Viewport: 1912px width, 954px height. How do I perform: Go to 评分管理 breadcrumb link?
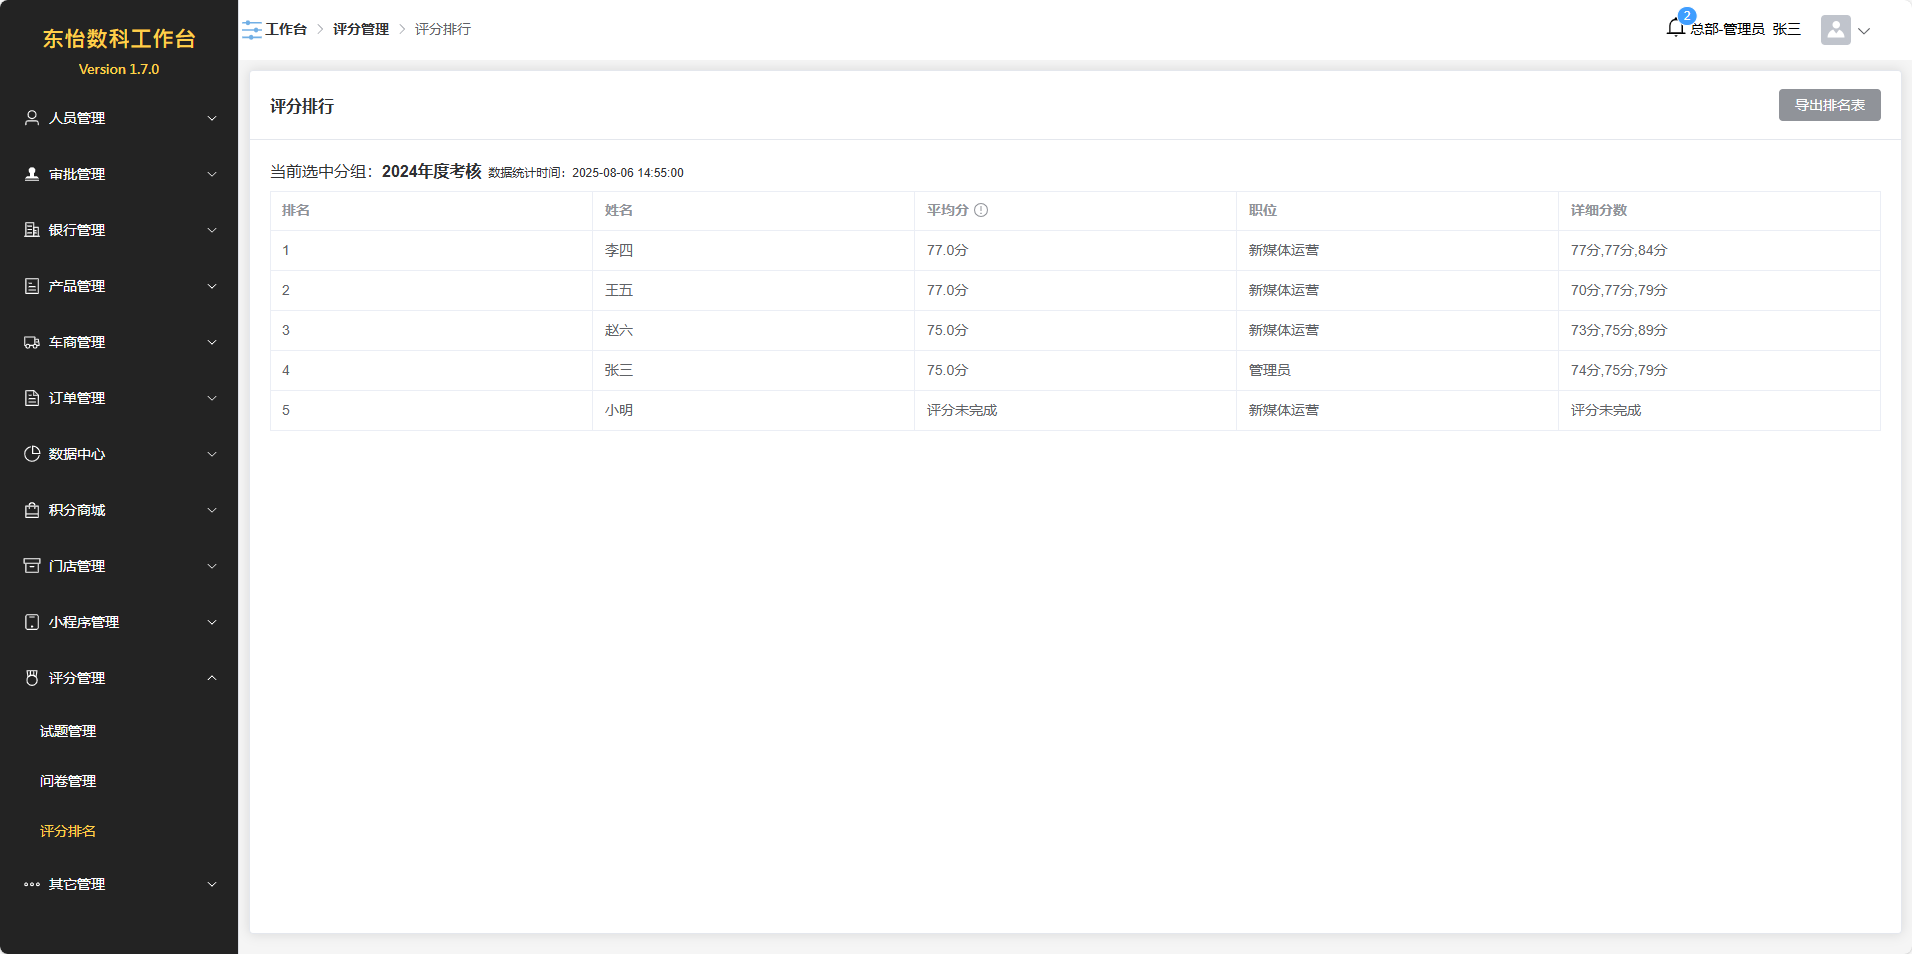(361, 29)
